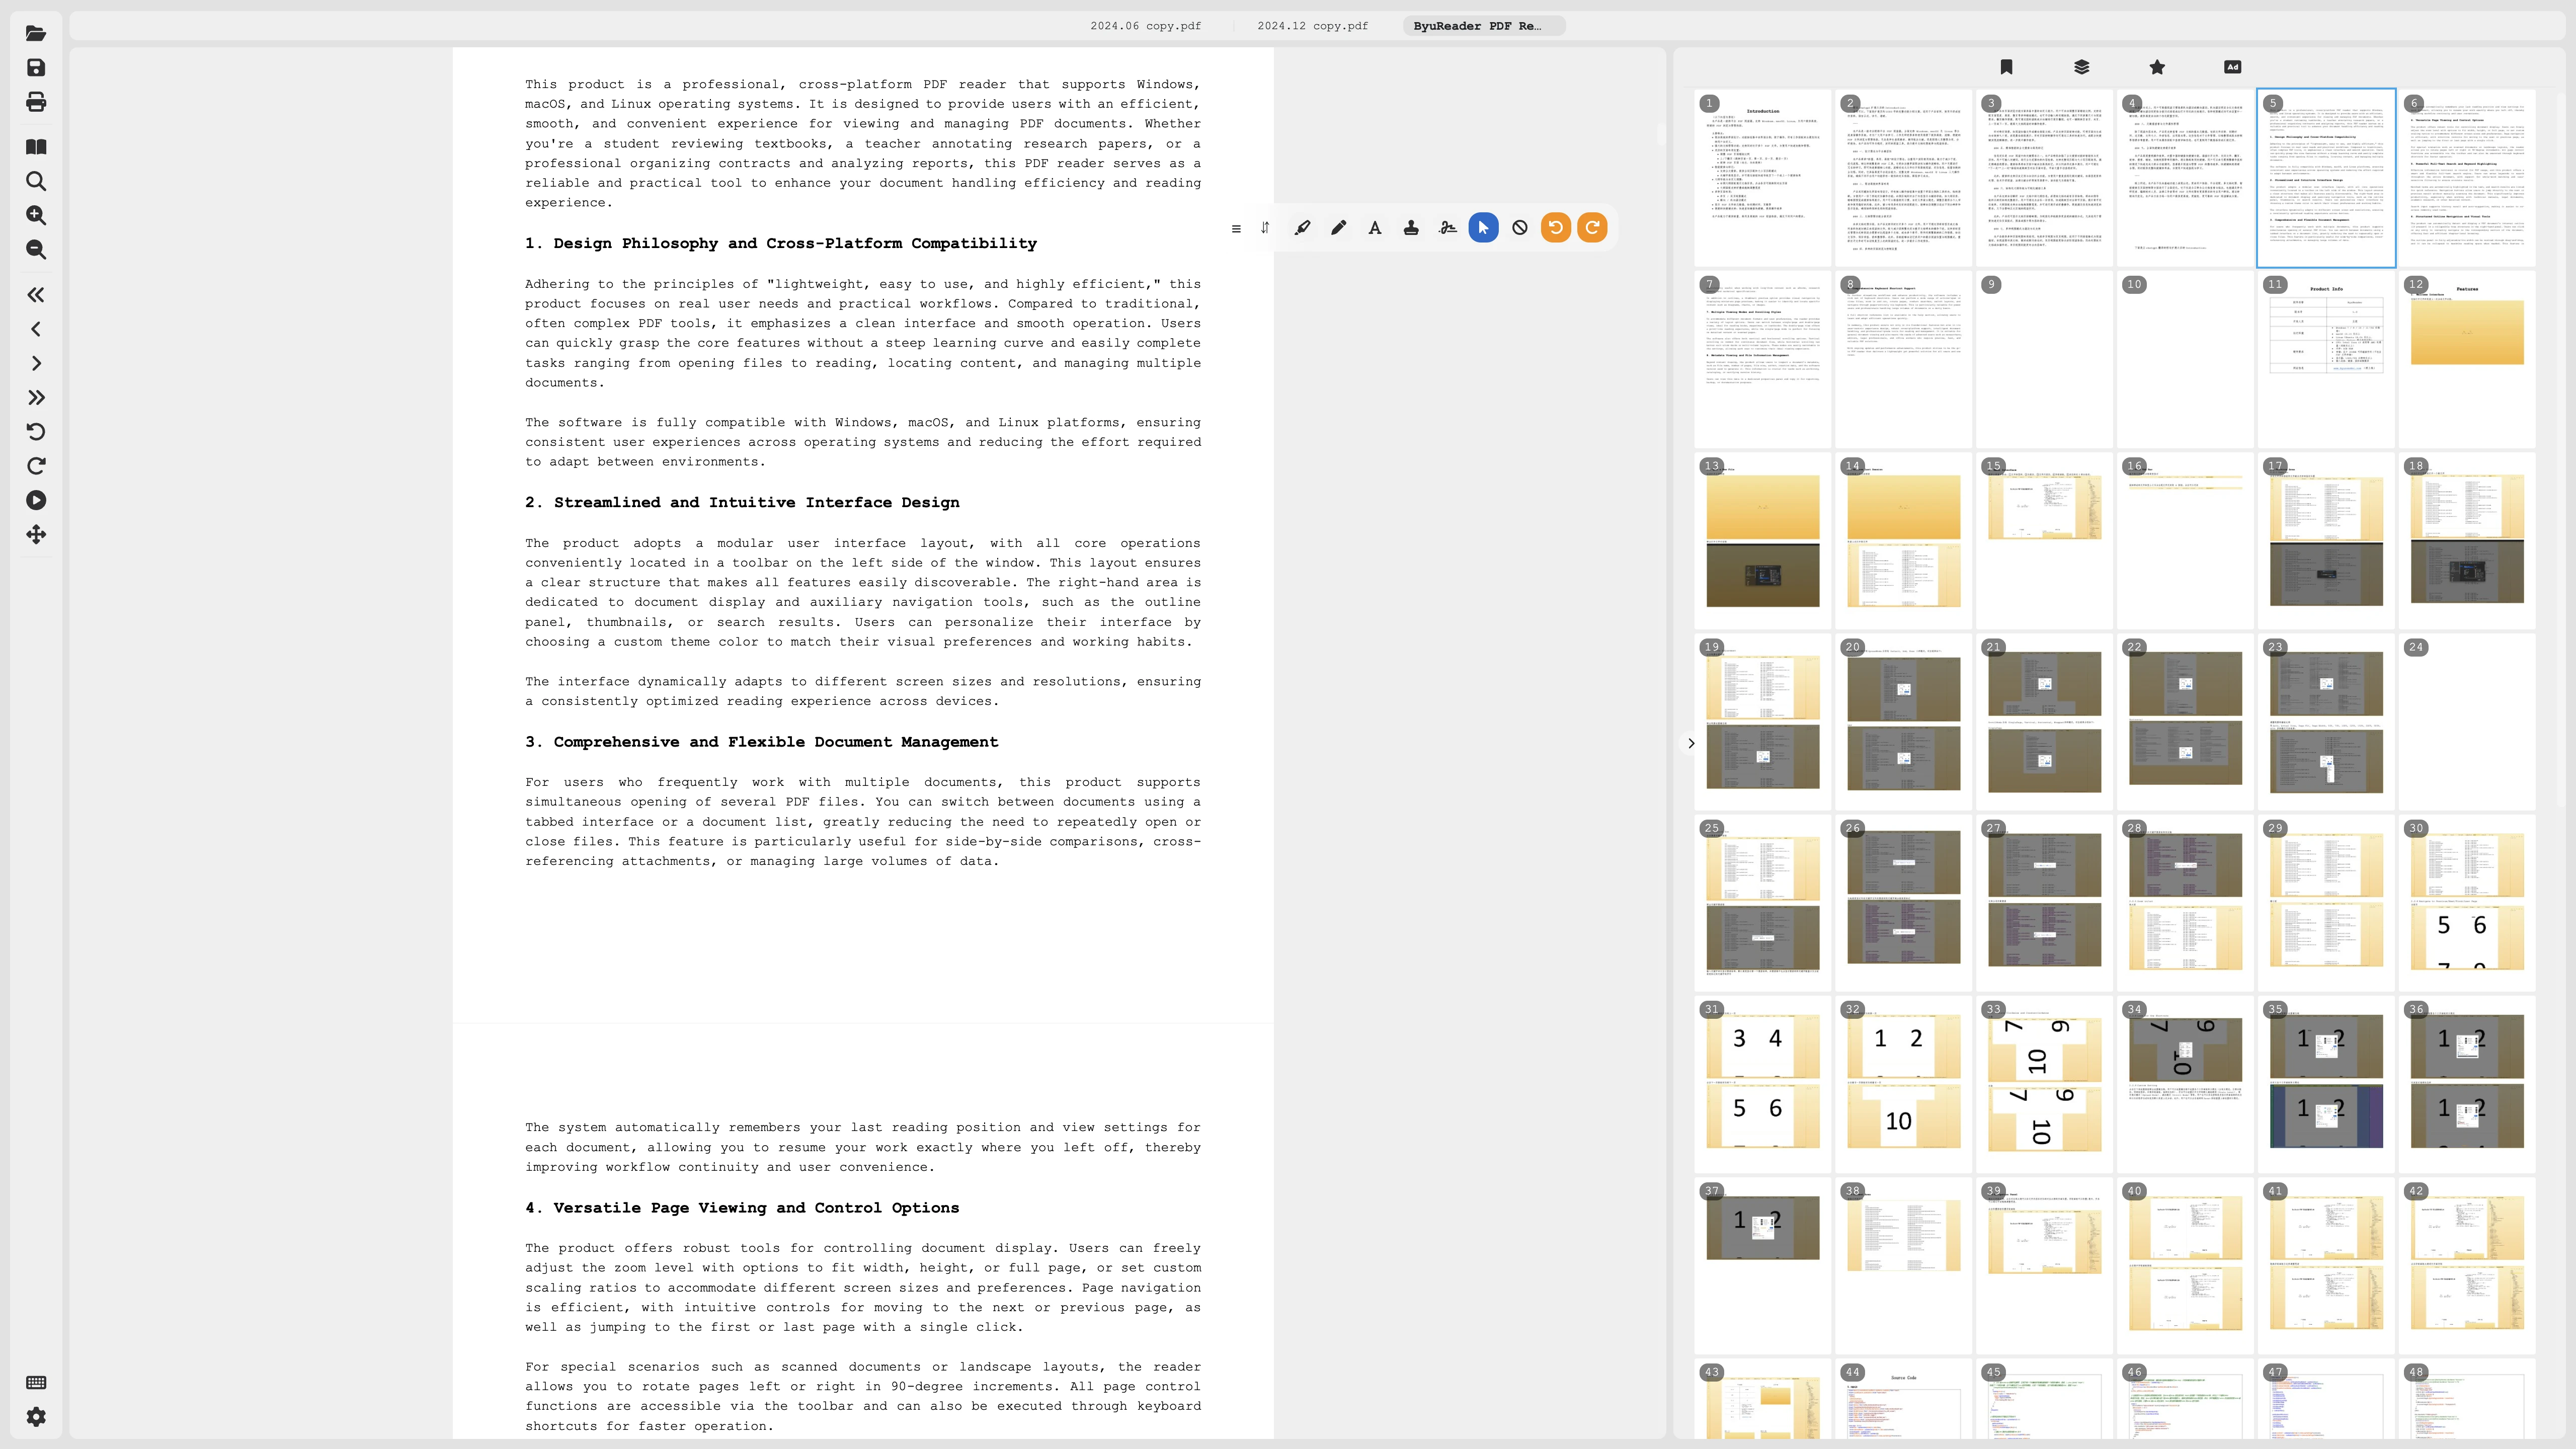Screen dimensions: 2576x1449
Task: Open the page 37 thumbnail
Action: 1763,1266
